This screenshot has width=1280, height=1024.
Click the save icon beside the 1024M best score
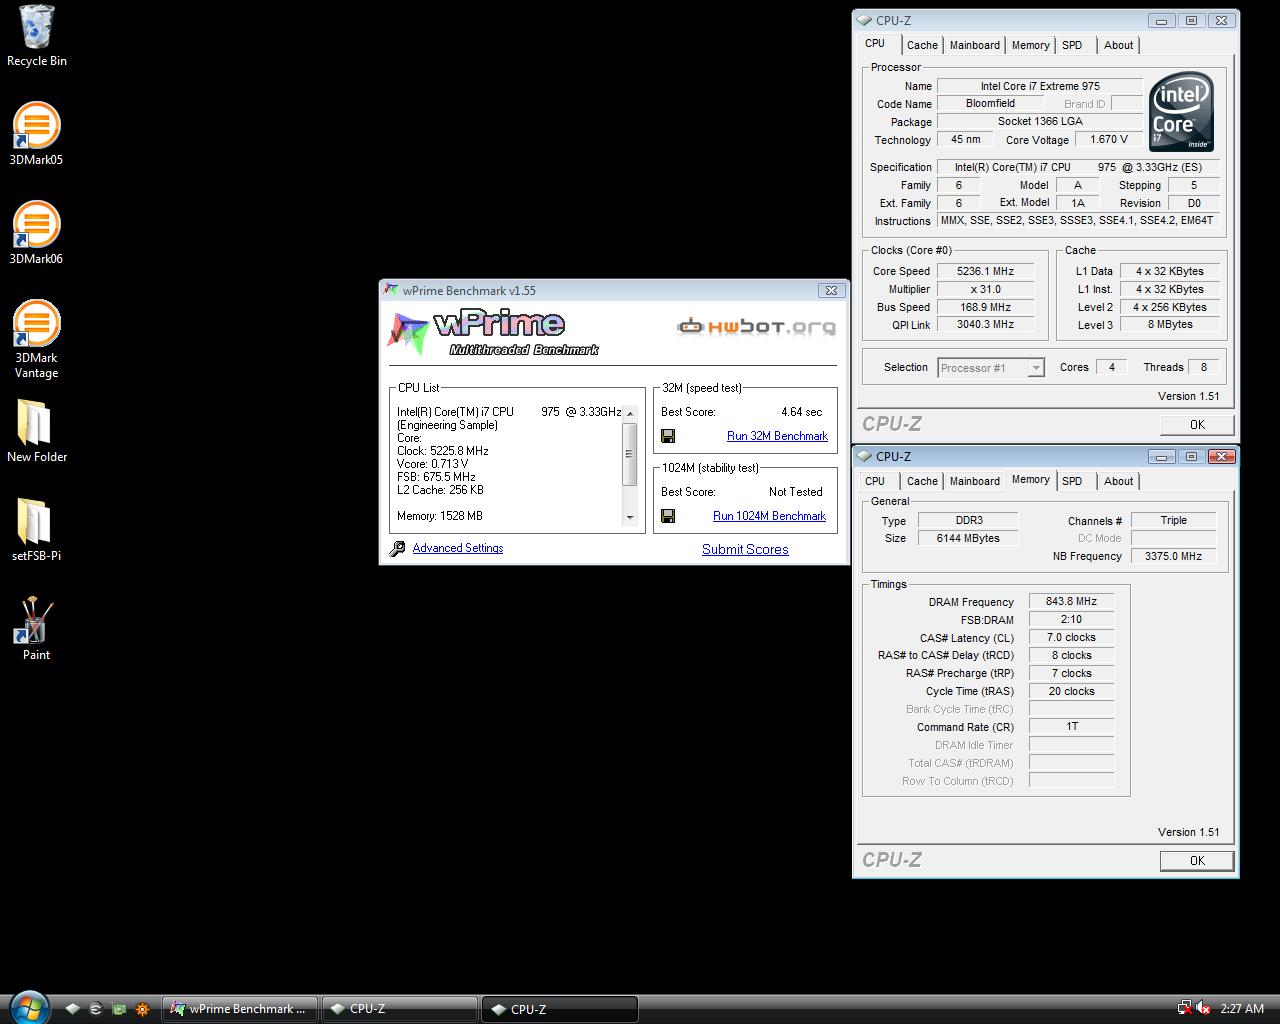click(668, 516)
